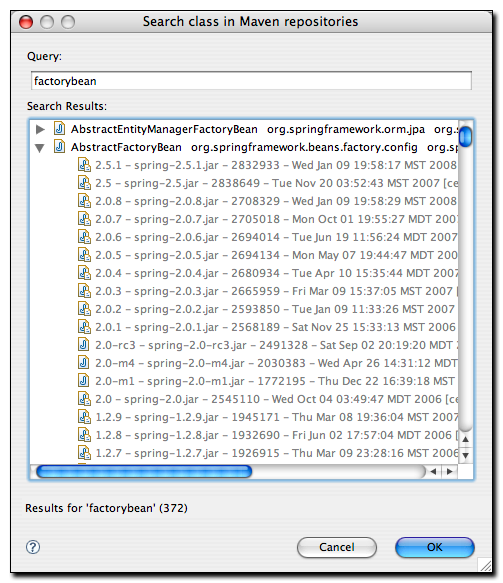Click Cancel to dismiss the dialog

click(x=337, y=547)
